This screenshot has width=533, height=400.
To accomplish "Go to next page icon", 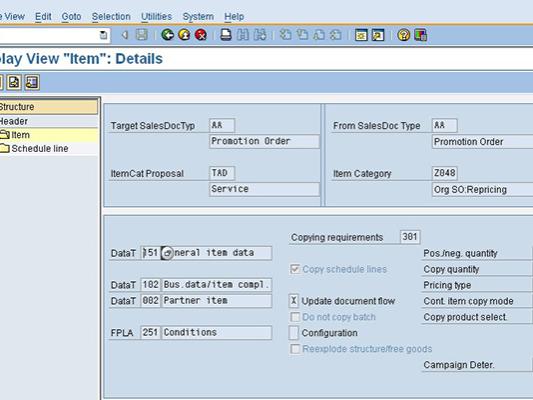I will (319, 35).
